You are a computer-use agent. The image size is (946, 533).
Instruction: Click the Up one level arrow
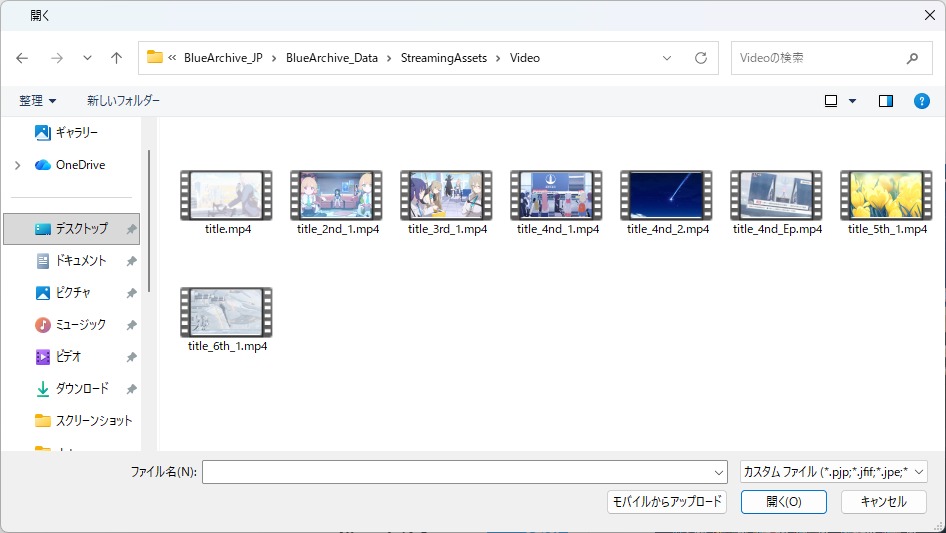coord(116,58)
